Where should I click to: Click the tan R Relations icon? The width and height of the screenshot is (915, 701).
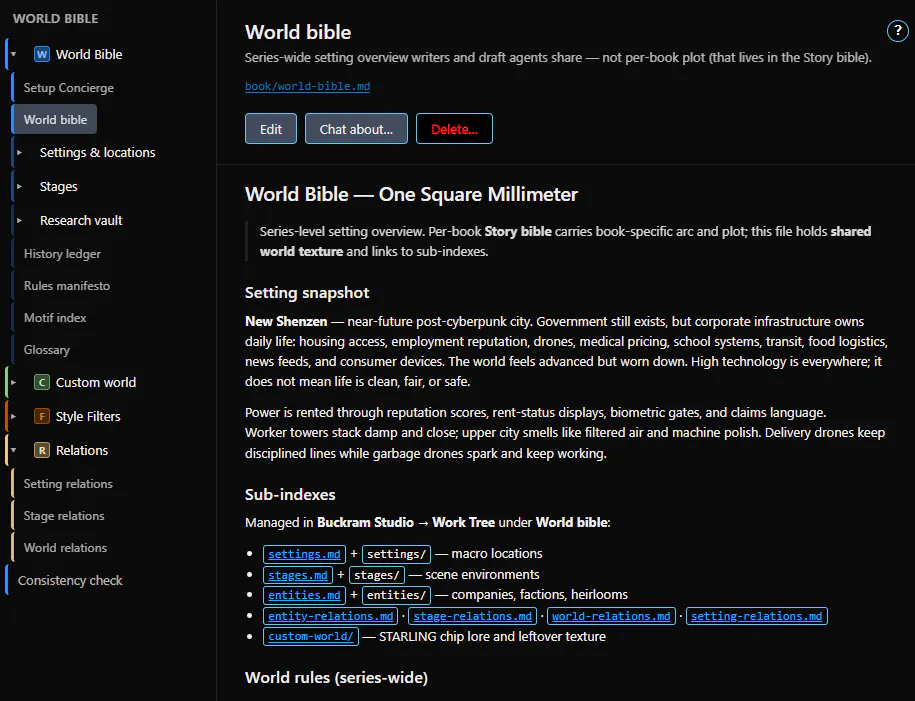42,450
